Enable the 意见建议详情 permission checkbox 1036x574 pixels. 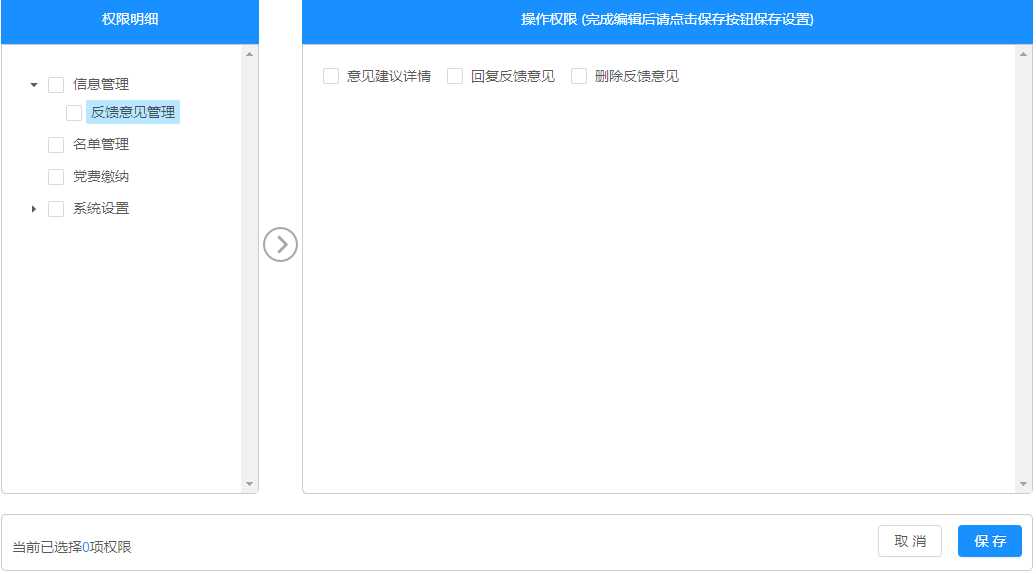click(x=331, y=76)
